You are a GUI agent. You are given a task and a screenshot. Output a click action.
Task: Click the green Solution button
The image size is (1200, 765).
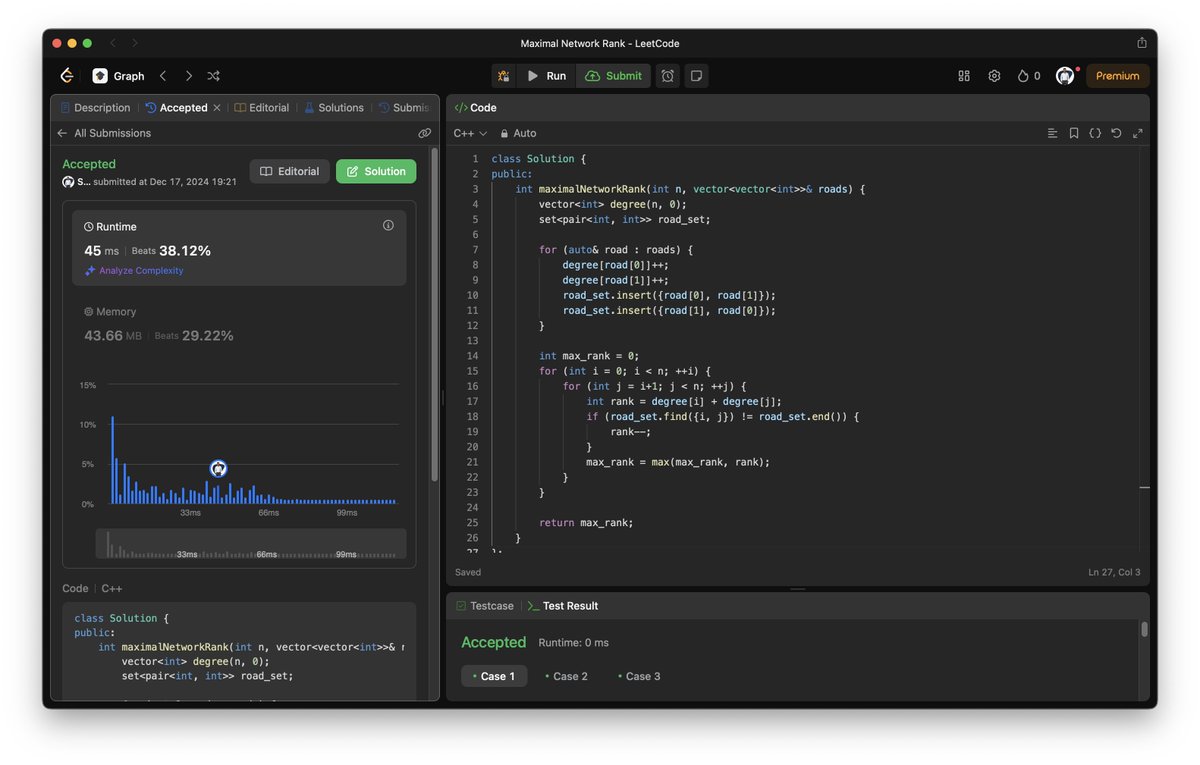point(376,171)
